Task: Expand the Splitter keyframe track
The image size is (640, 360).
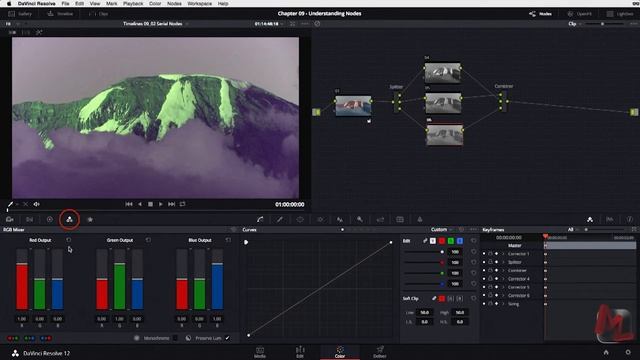Action: 503,262
